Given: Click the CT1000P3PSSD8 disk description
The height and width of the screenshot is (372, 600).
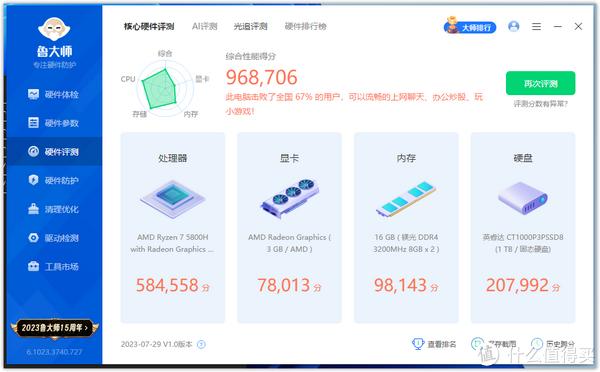Looking at the screenshot, I should coord(523,243).
